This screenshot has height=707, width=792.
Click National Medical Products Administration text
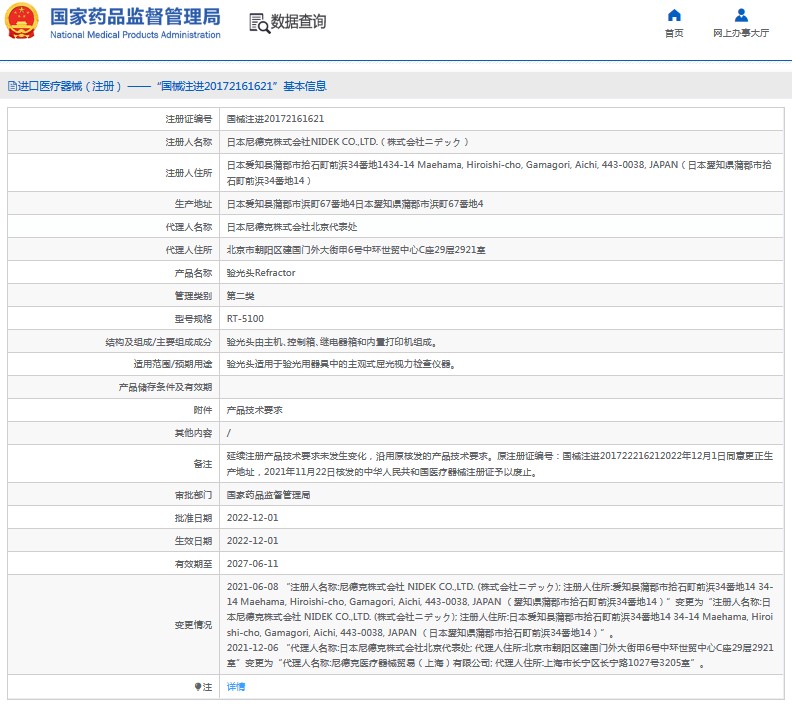(134, 35)
